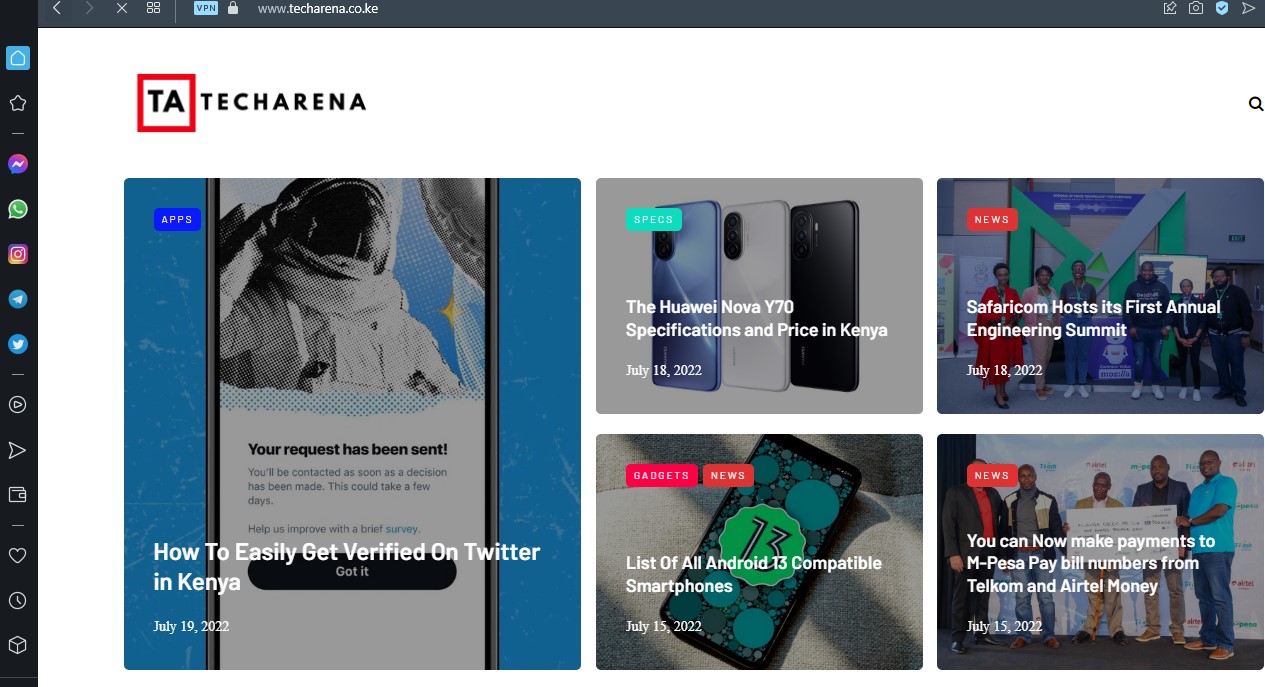
Task: Open tab grid speed dial button
Action: pos(153,8)
